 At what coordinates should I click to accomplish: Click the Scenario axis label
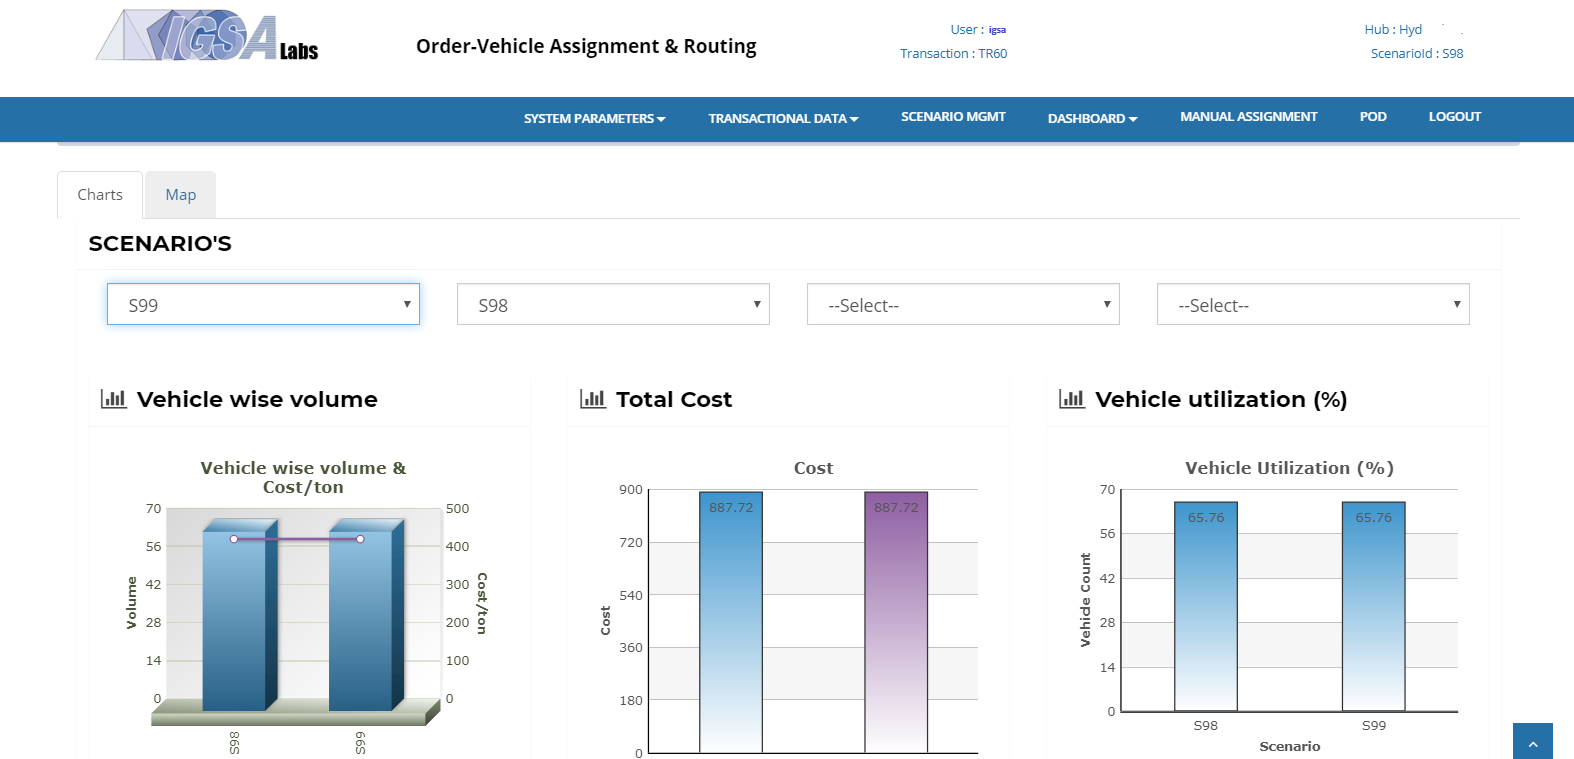pos(1290,747)
